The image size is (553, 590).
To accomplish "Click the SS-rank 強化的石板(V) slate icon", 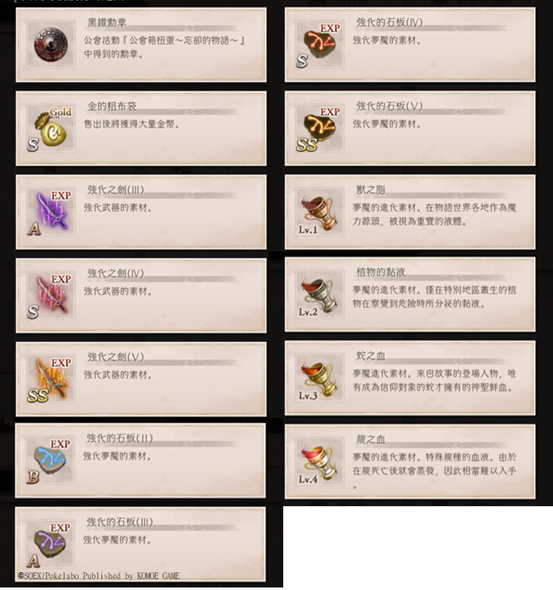I will point(320,128).
